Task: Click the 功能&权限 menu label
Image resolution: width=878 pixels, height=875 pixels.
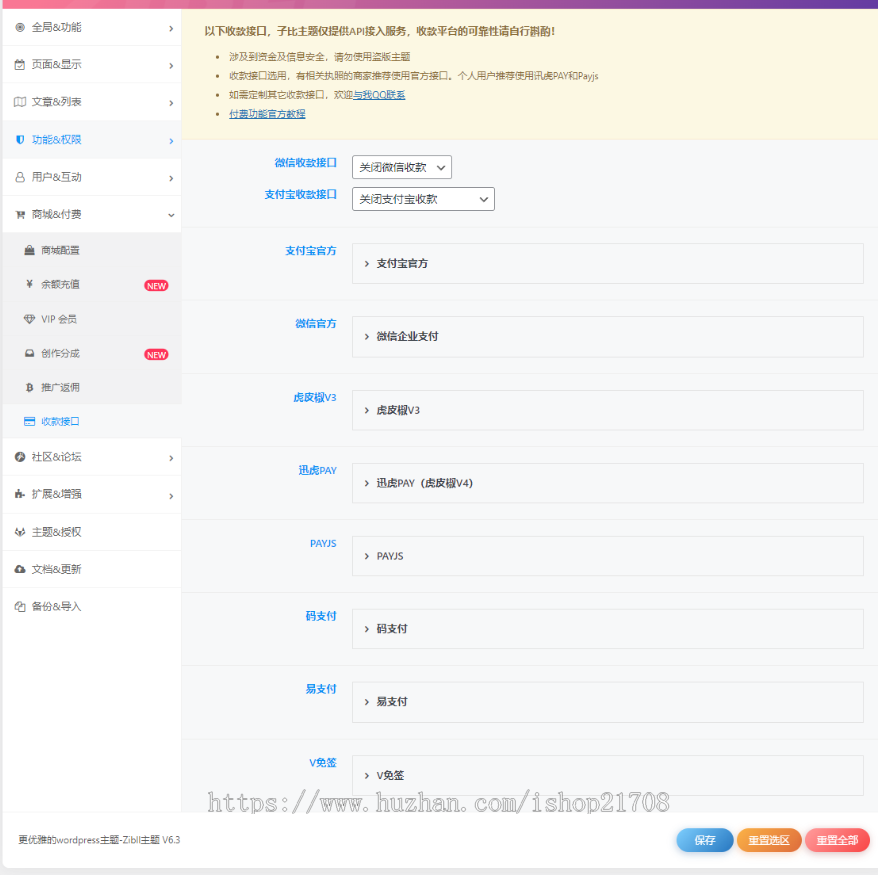Action: [x=57, y=139]
